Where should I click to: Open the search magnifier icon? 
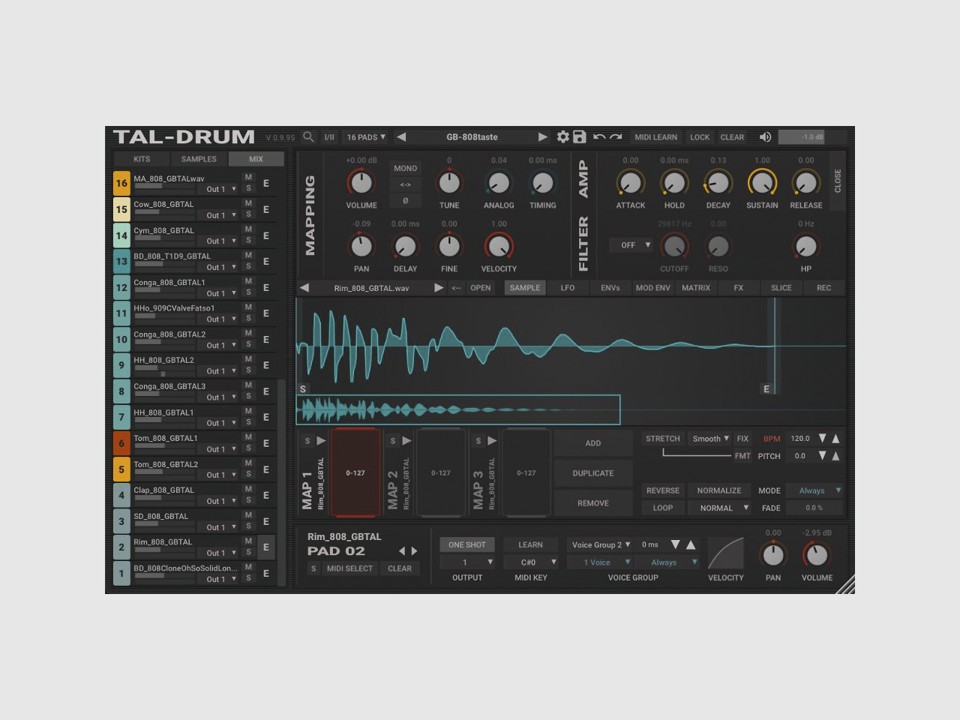309,137
